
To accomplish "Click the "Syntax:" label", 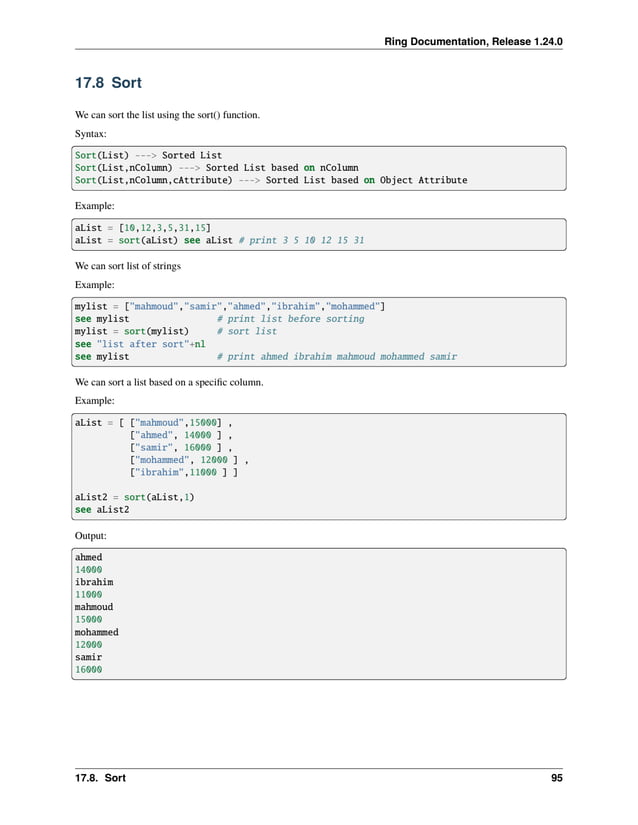I will pyautogui.click(x=90, y=134).
